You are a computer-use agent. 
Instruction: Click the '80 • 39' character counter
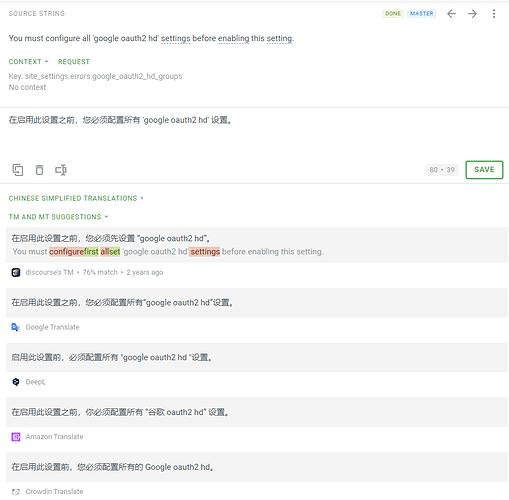442,170
